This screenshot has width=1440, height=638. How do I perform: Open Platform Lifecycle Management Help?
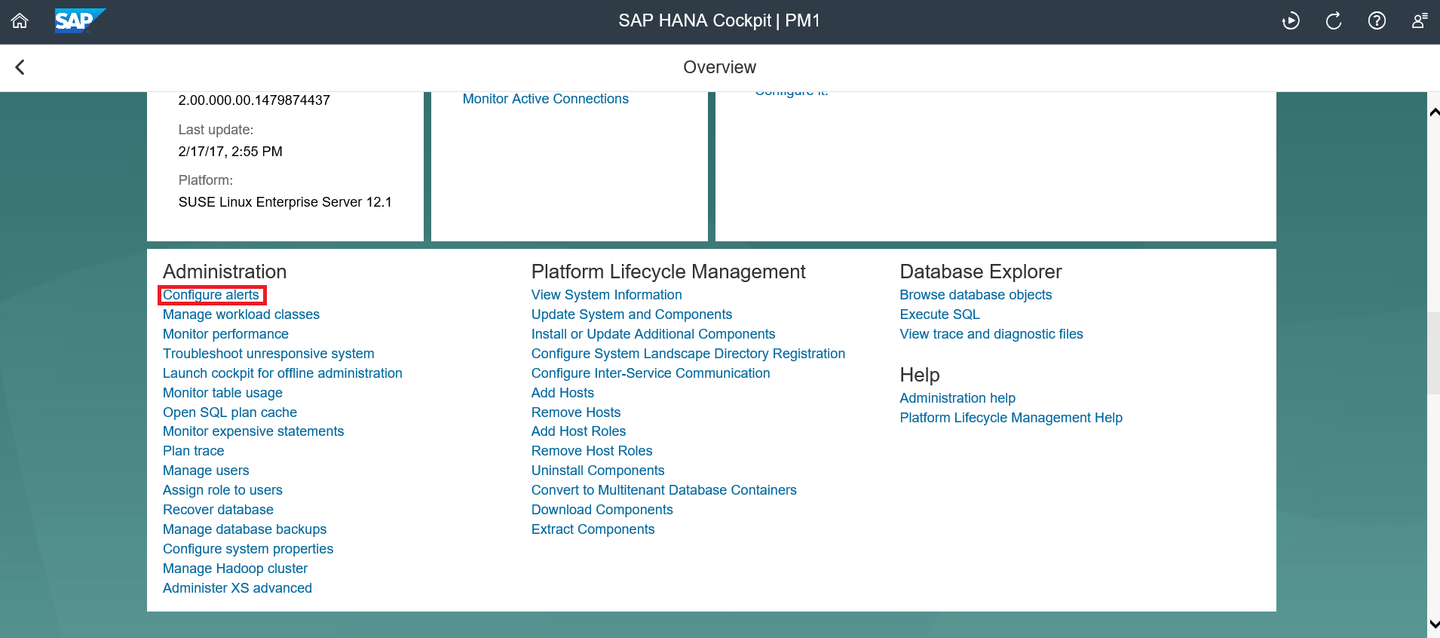point(1011,418)
